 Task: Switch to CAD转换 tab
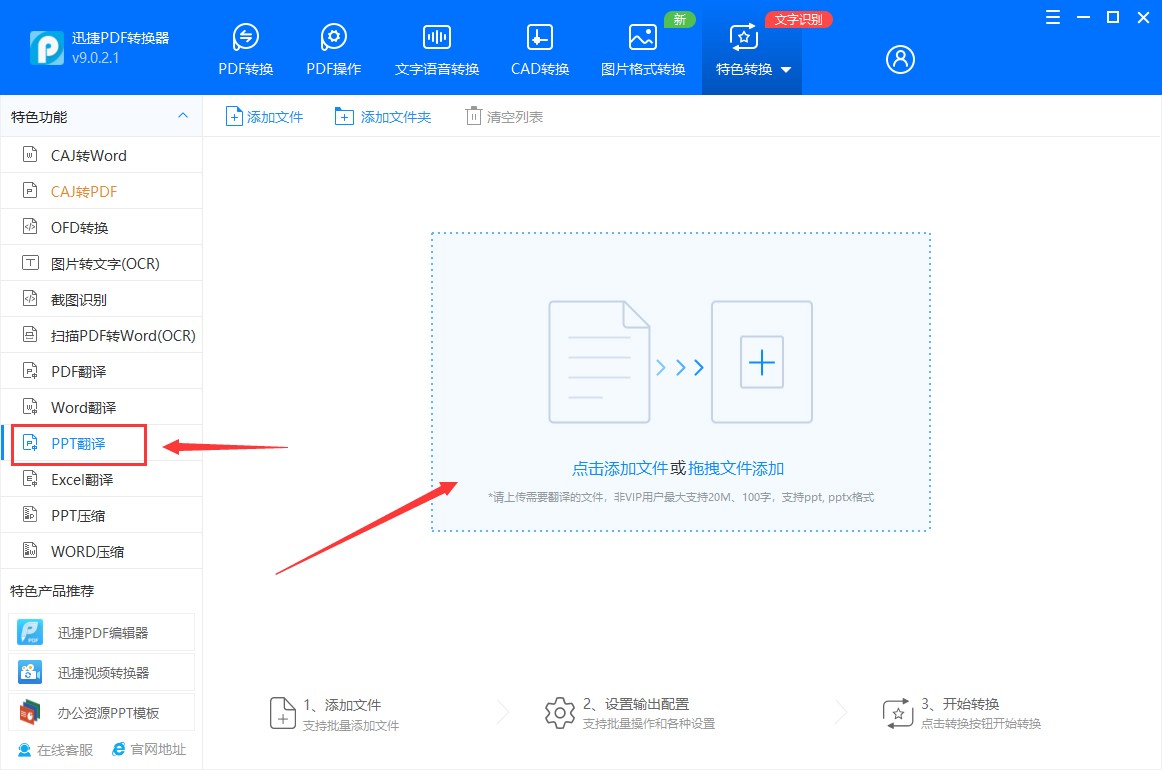point(540,50)
